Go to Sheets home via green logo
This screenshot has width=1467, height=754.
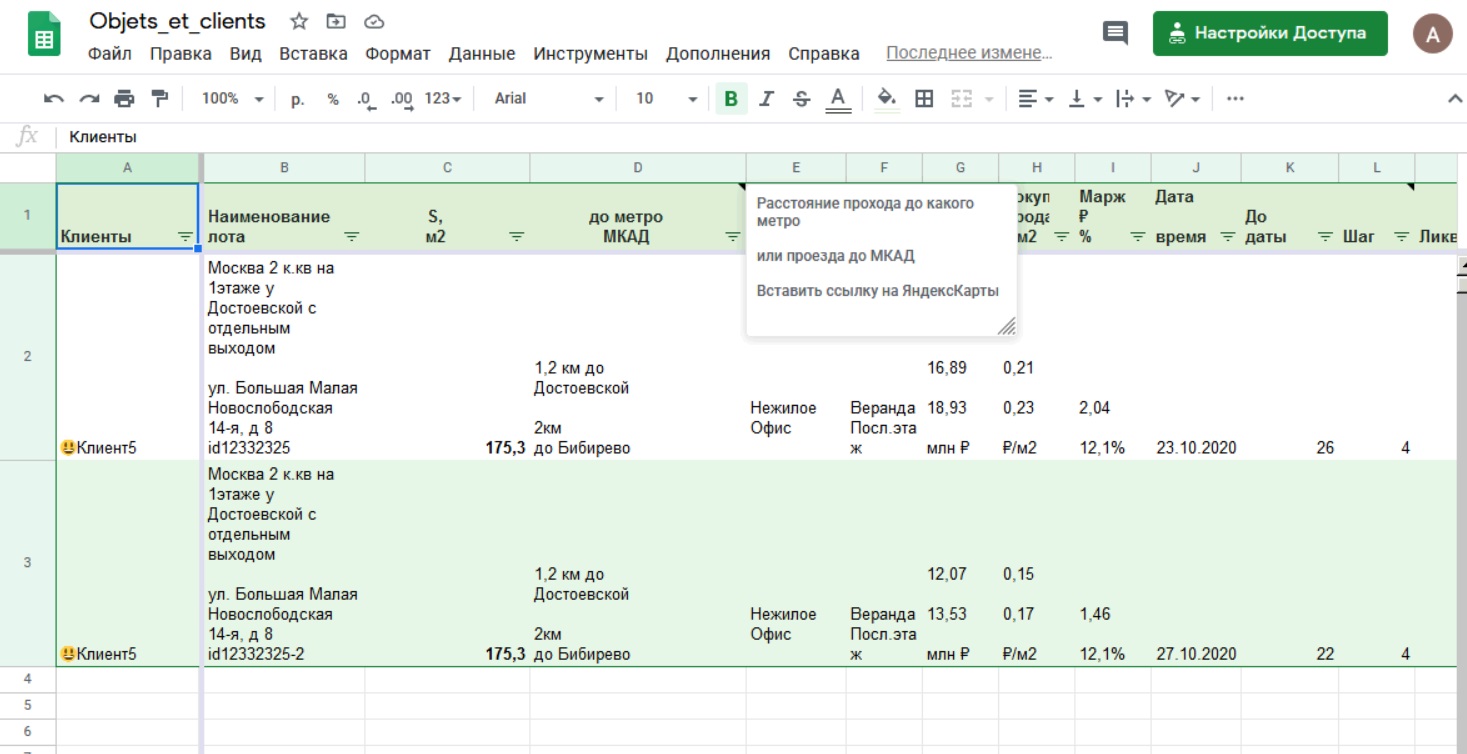[x=44, y=35]
